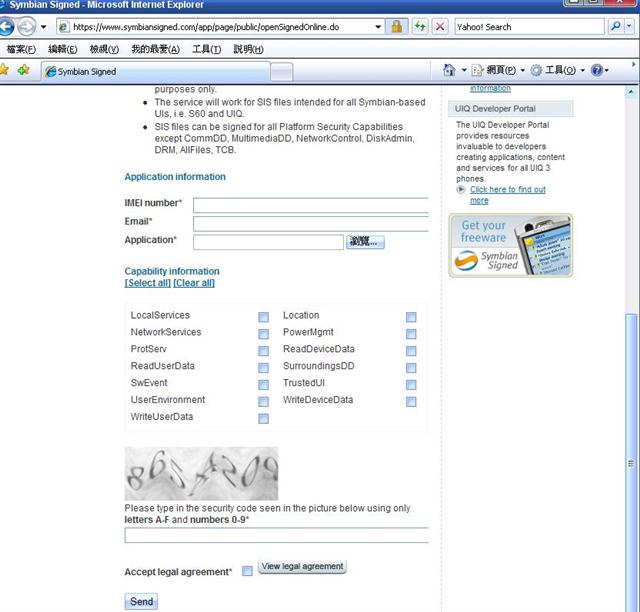Click the refresh page icon

coord(420,27)
